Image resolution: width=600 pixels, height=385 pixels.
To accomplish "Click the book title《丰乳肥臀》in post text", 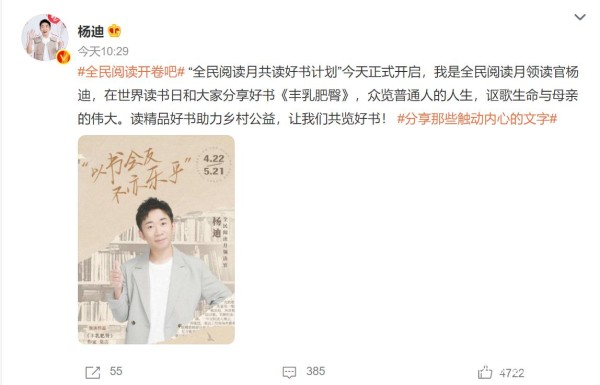I will [315, 95].
